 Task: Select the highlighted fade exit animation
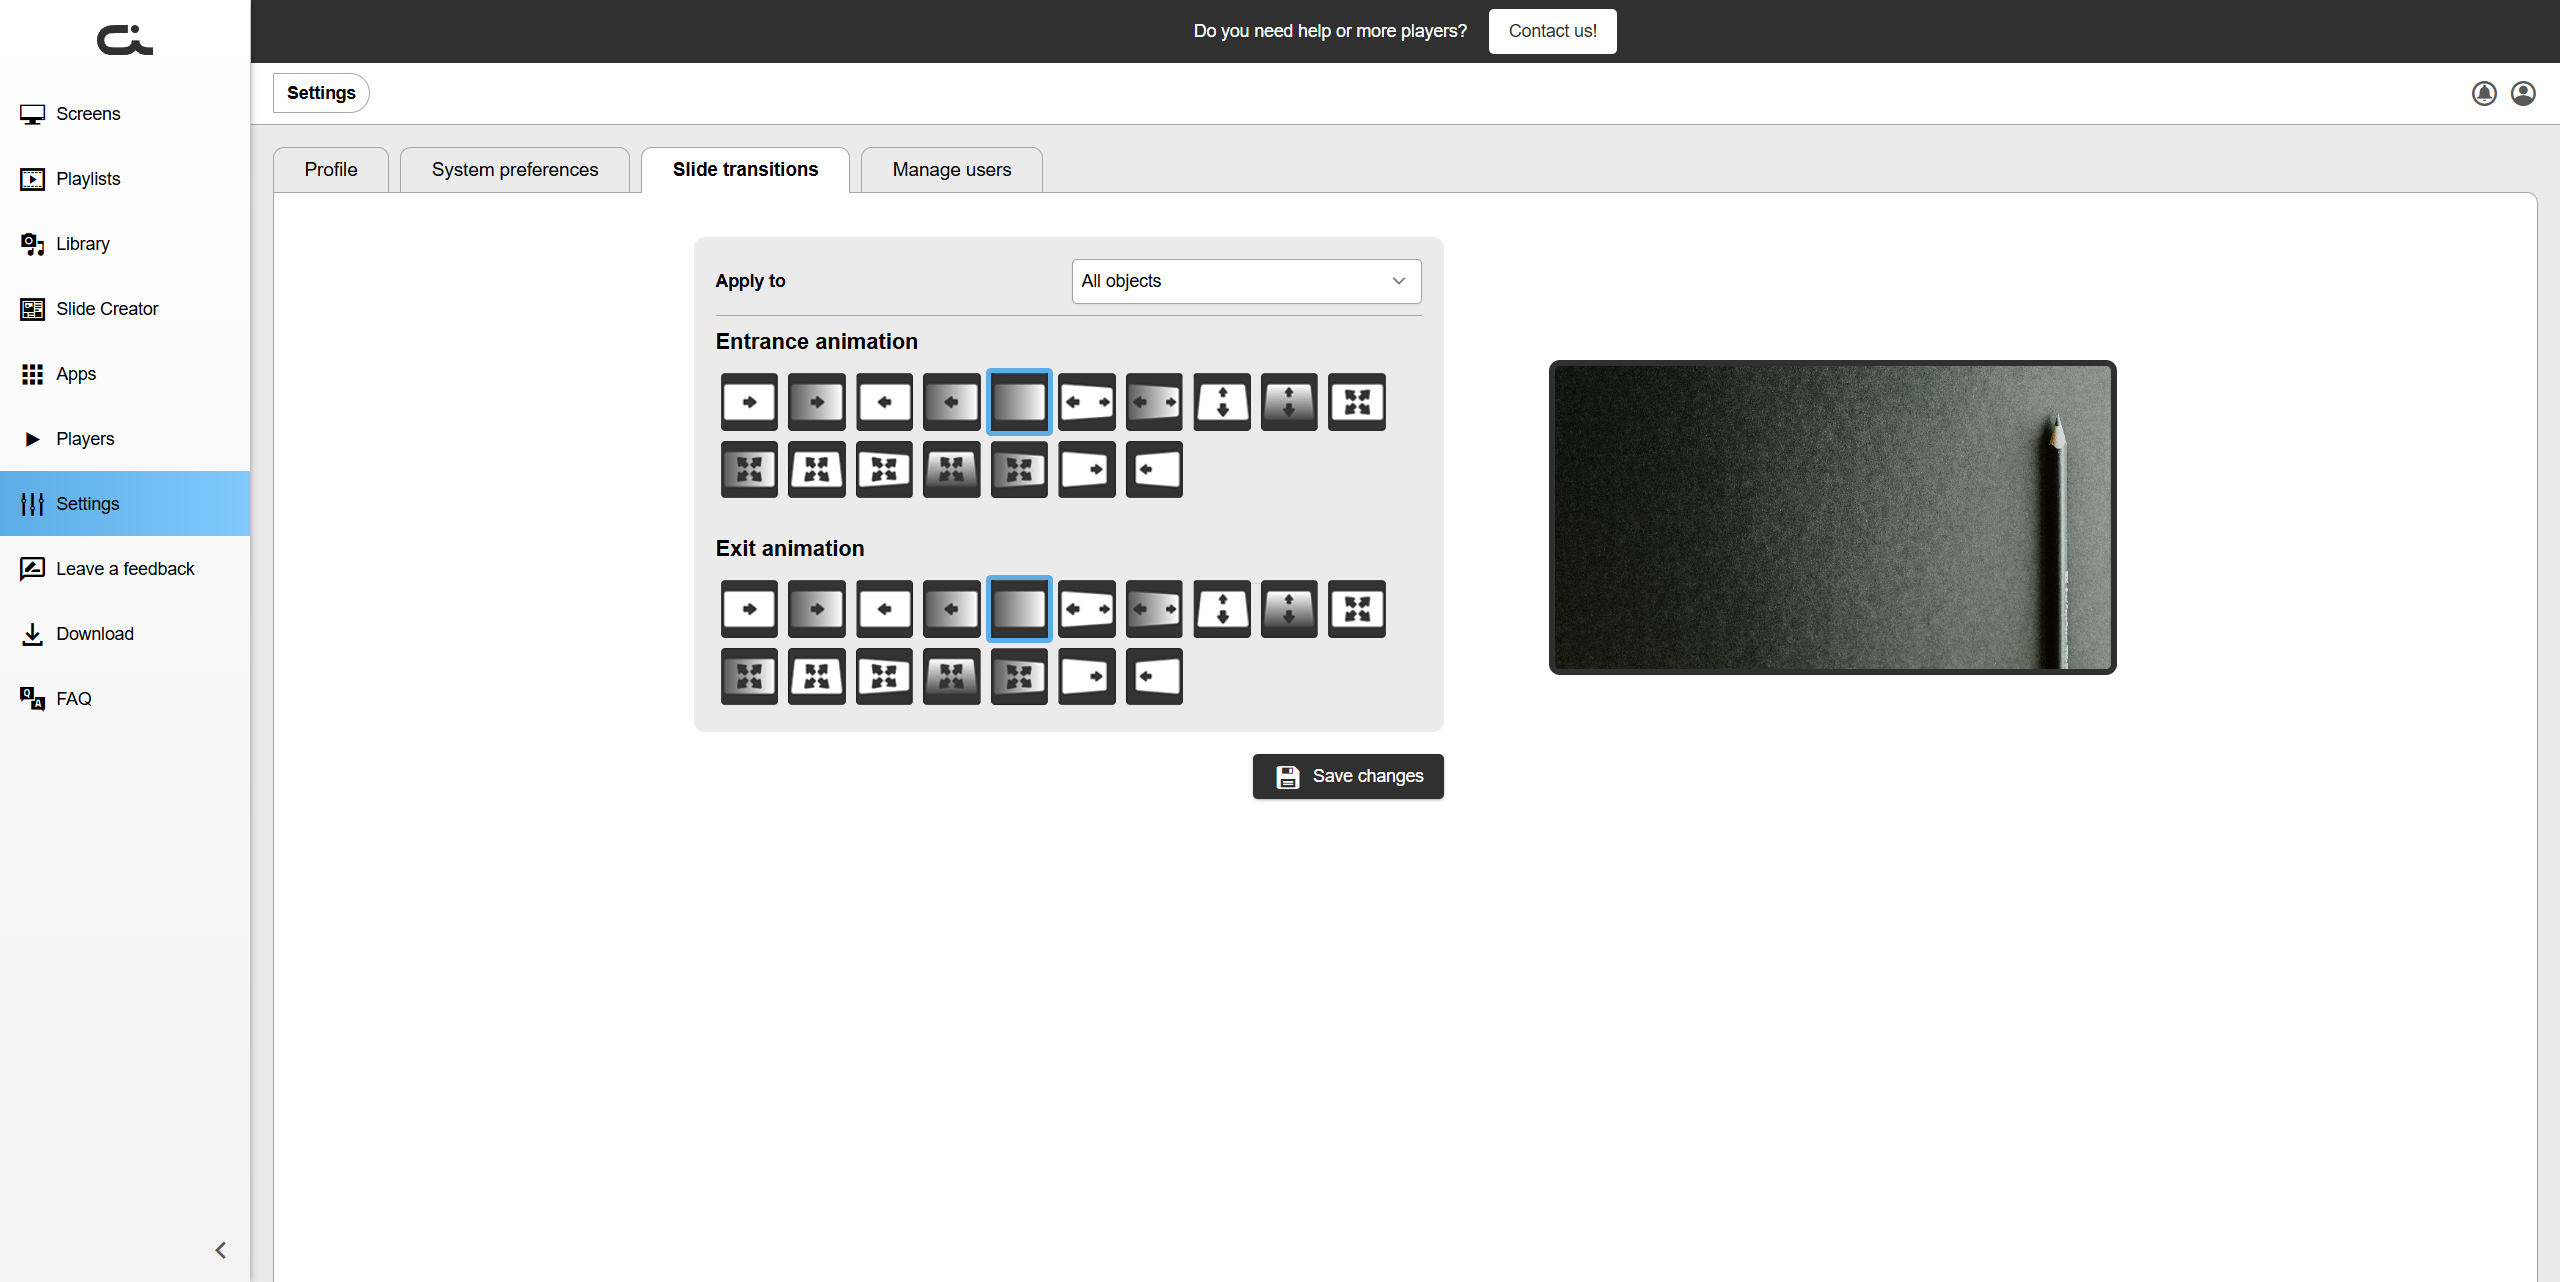(1019, 609)
